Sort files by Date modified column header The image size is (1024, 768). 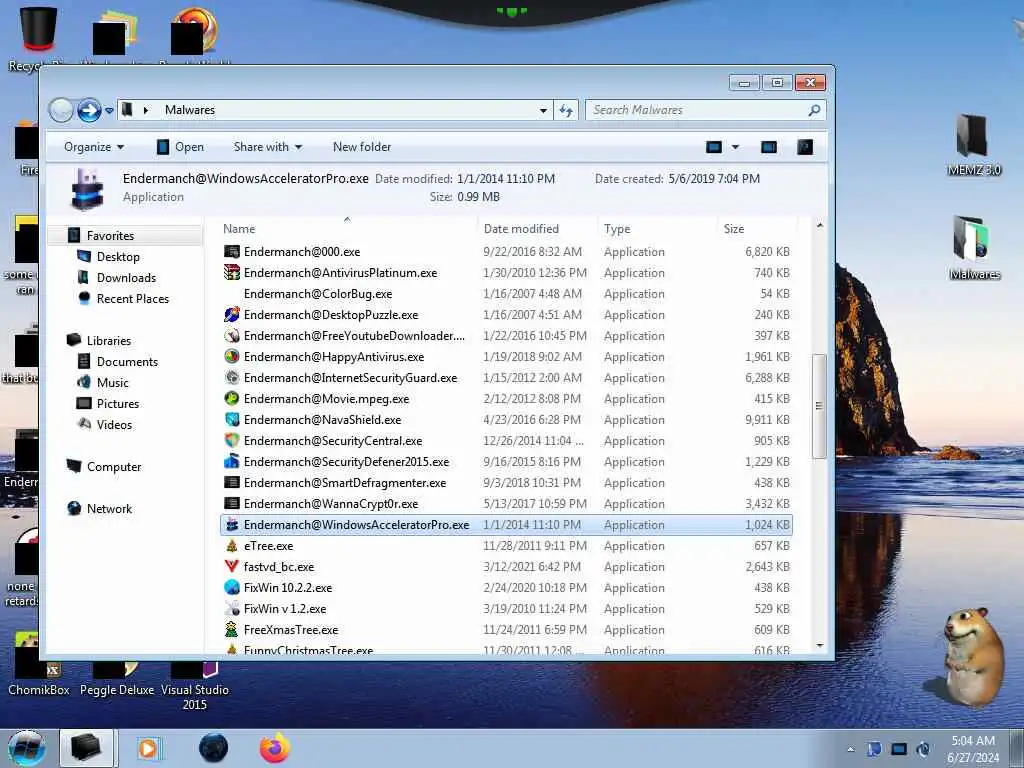click(521, 229)
